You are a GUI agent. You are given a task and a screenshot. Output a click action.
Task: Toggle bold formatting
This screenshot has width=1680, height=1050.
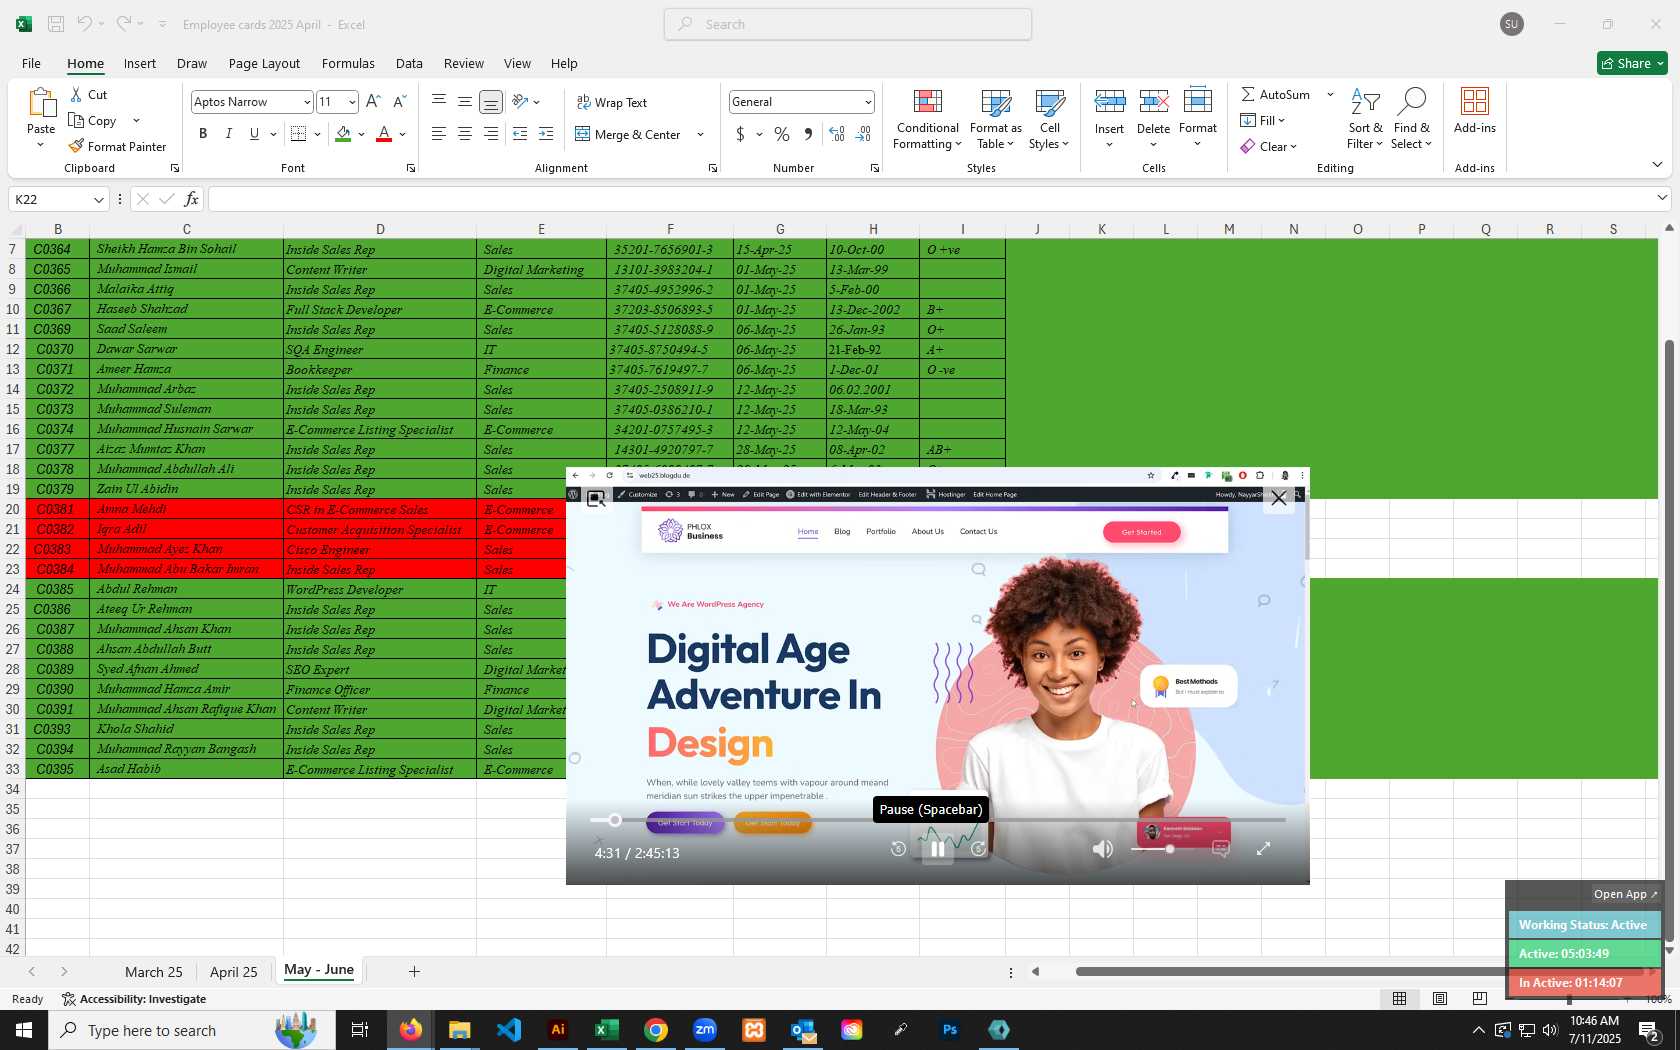(x=203, y=134)
